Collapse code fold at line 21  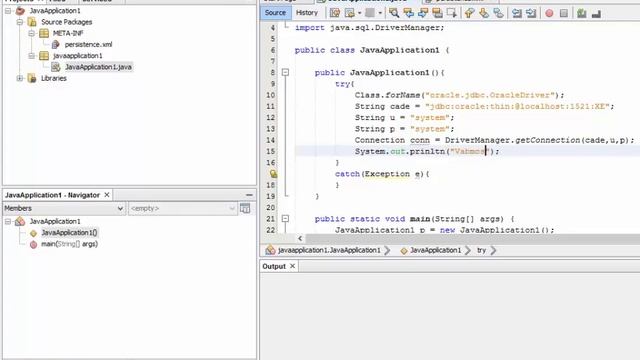click(x=285, y=219)
